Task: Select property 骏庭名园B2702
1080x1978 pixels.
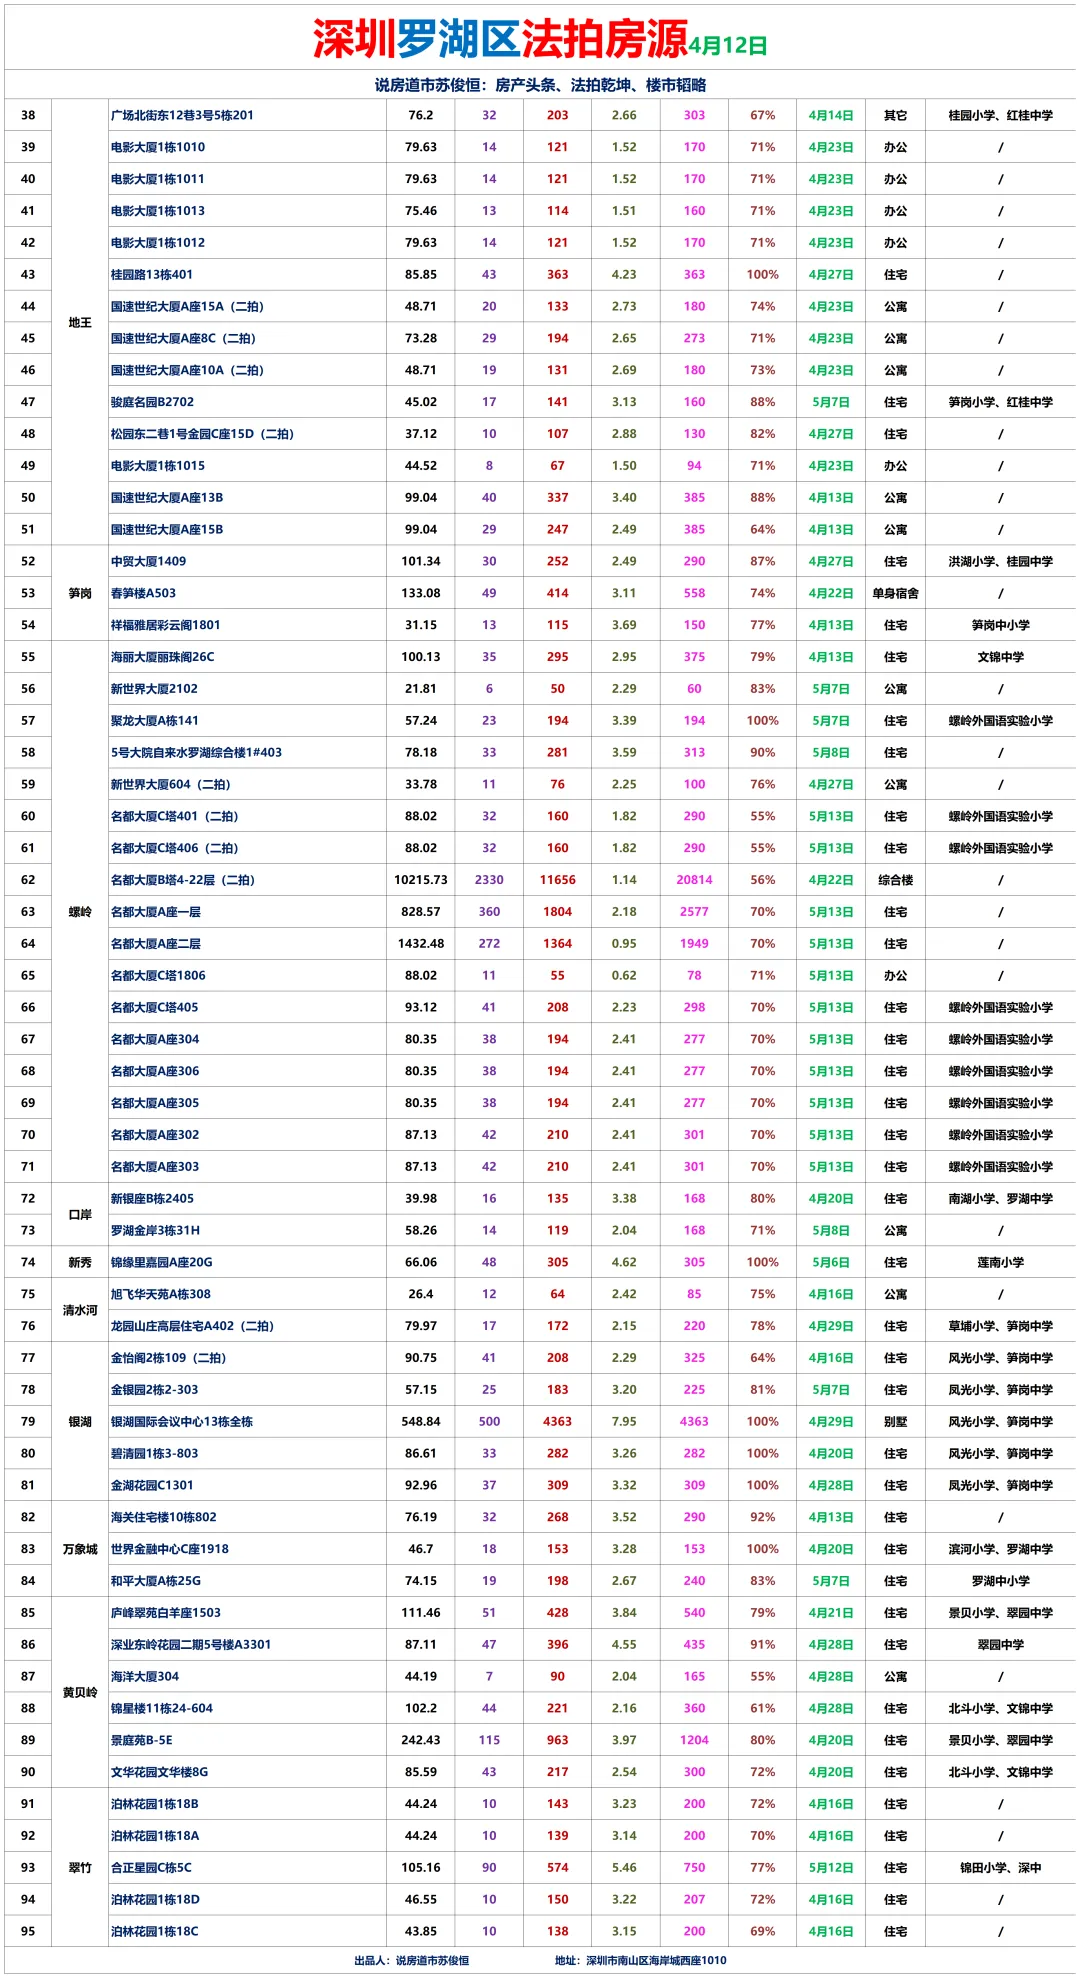Action: pos(152,402)
